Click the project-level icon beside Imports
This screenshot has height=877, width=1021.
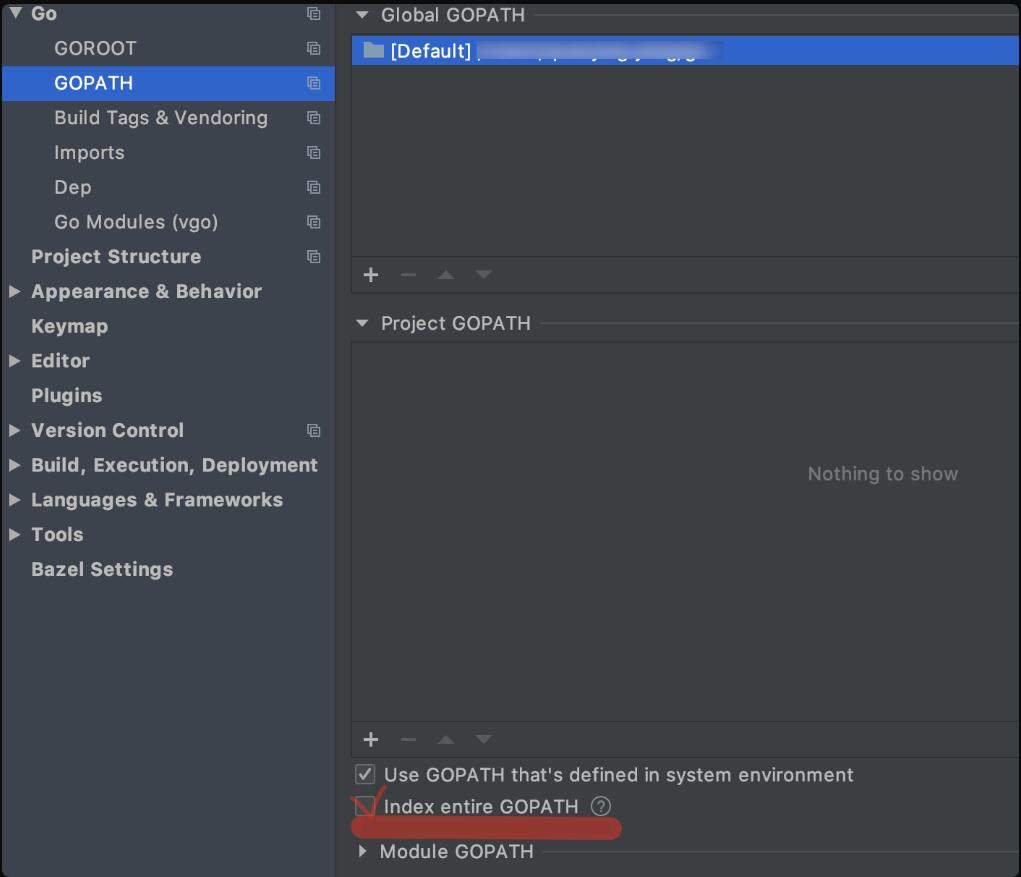(314, 153)
